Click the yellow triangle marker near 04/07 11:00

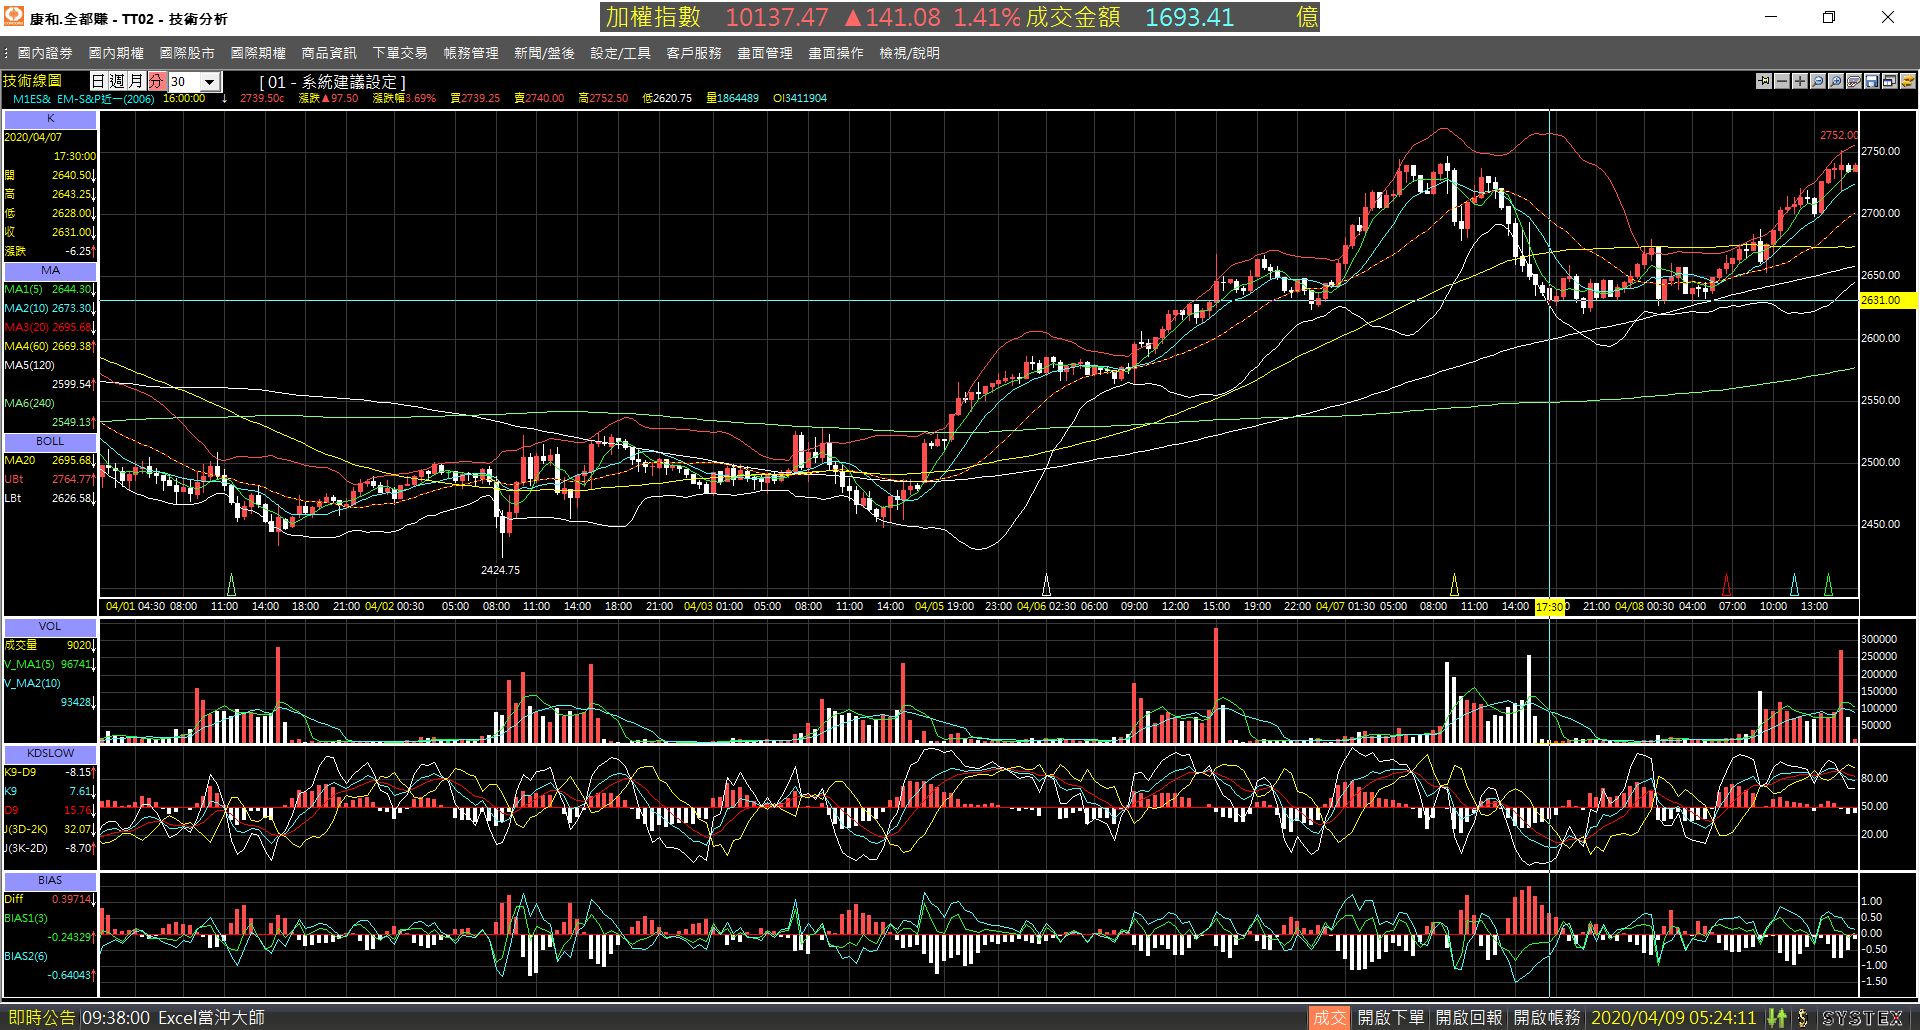click(1454, 584)
